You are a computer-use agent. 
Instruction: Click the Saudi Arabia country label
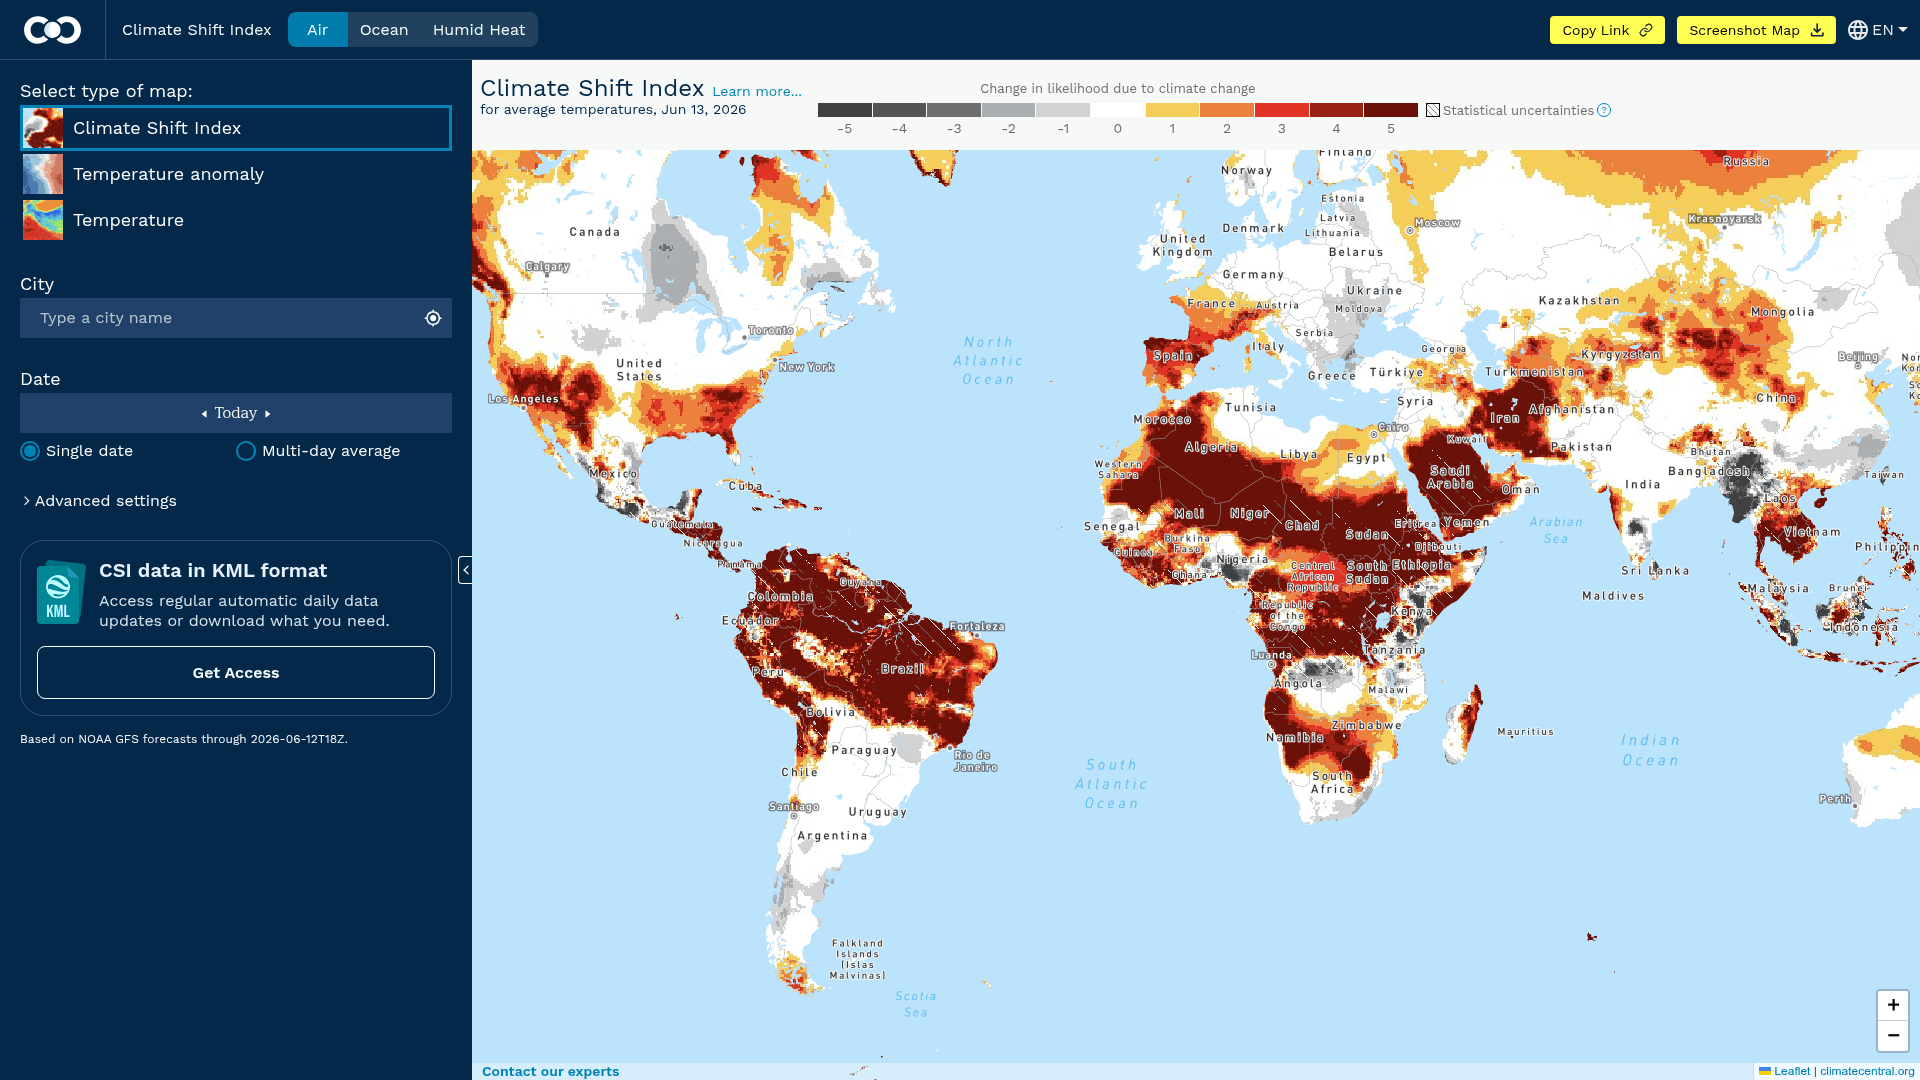[1450, 477]
